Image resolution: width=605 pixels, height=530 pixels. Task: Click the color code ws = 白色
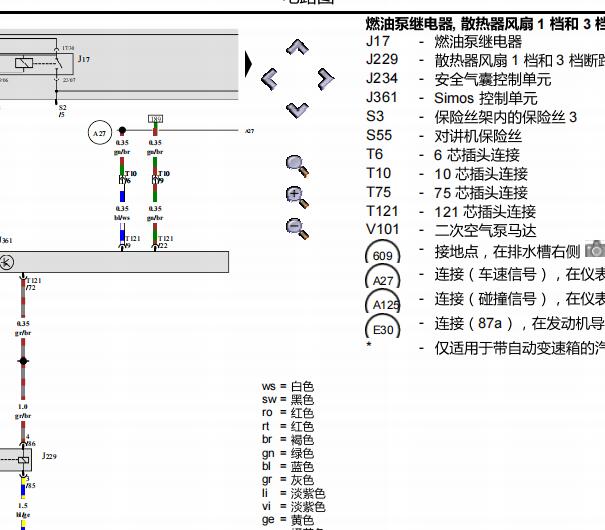point(288,386)
